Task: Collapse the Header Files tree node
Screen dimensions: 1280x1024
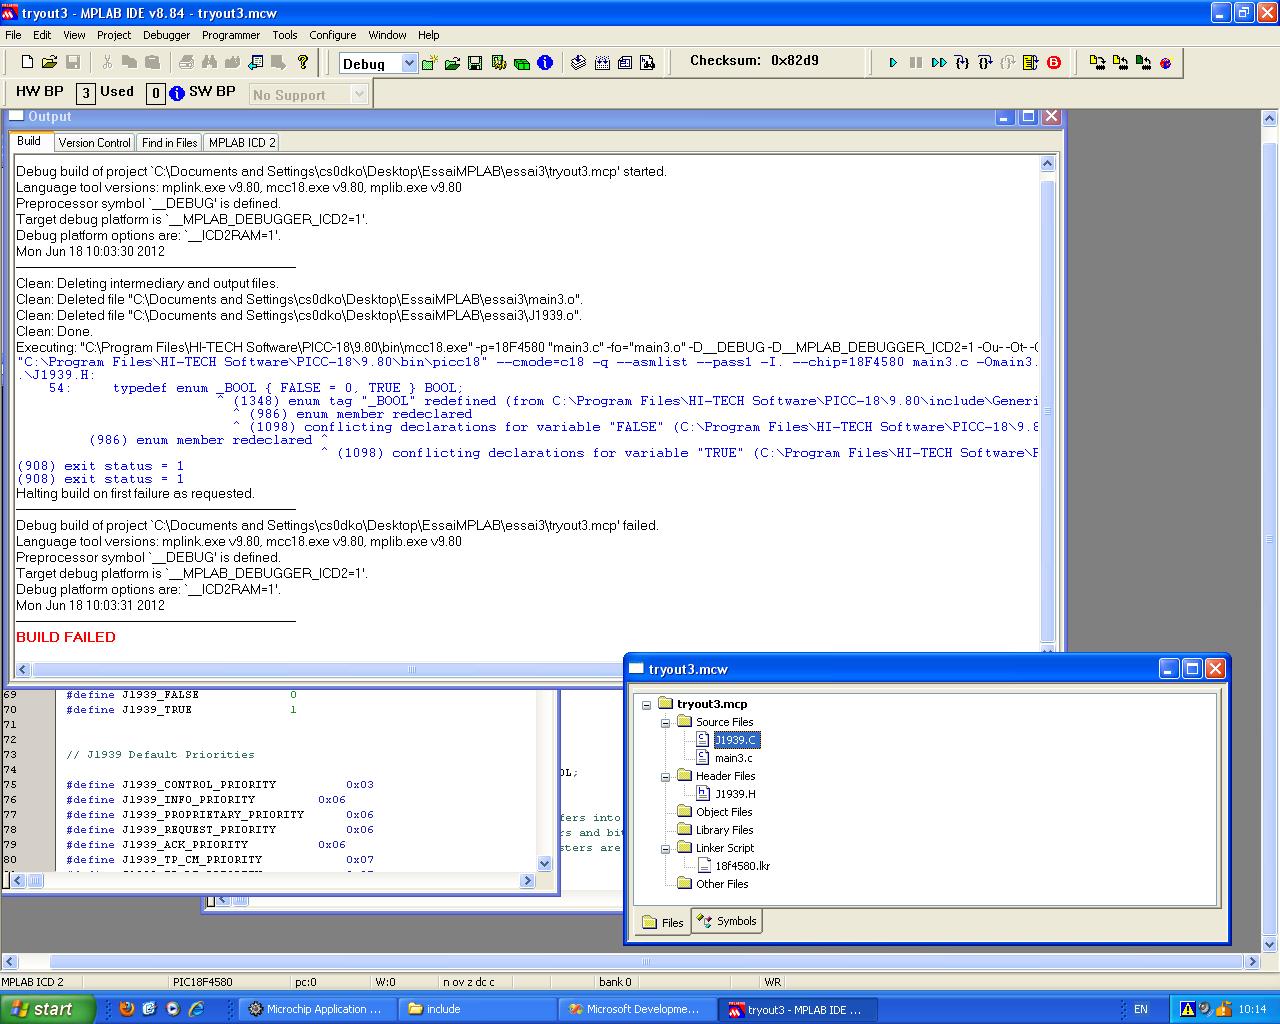Action: [x=665, y=776]
